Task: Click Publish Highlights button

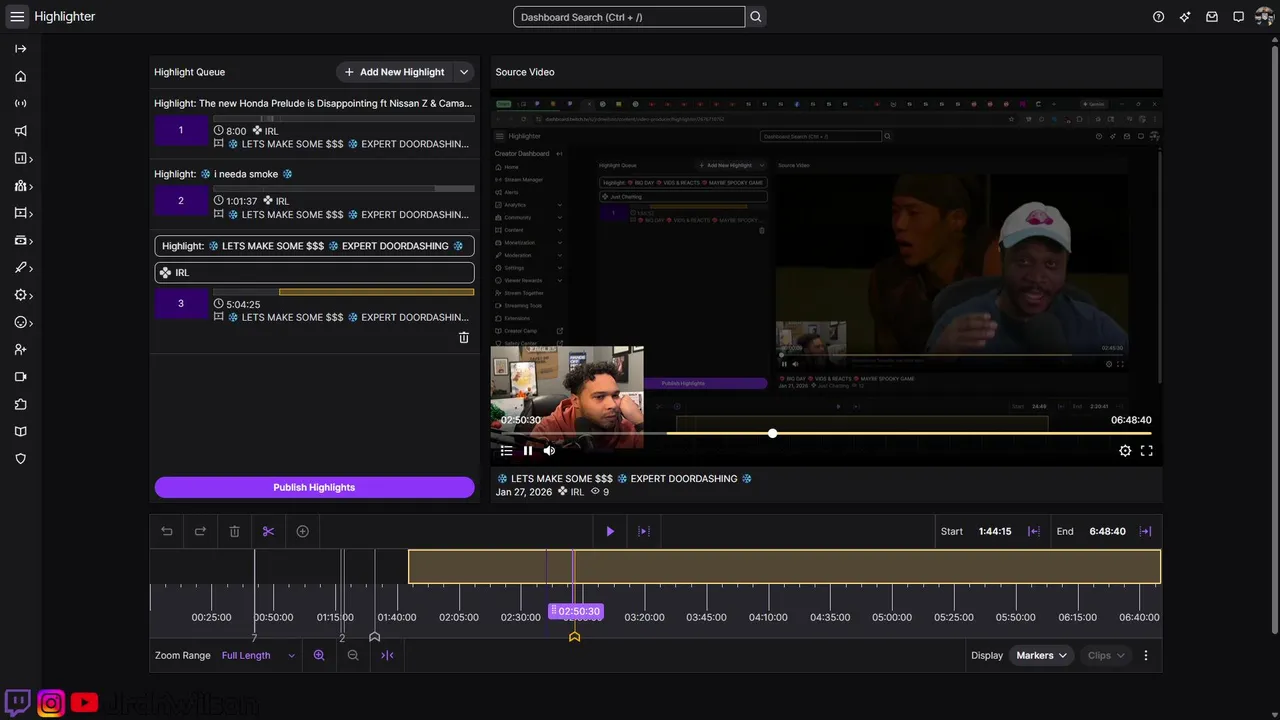Action: coord(314,487)
